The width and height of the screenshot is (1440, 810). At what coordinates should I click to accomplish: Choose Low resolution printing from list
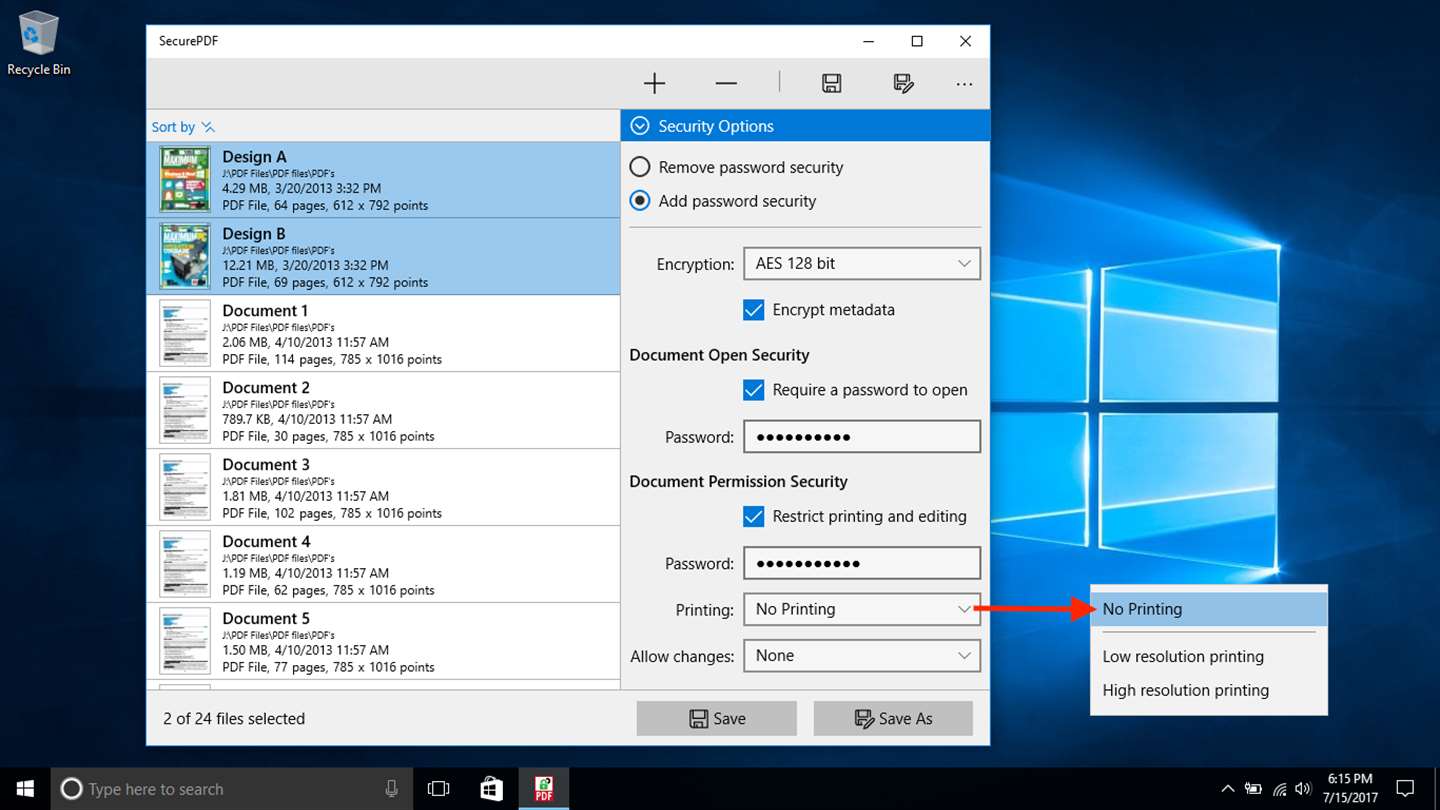pos(1183,657)
